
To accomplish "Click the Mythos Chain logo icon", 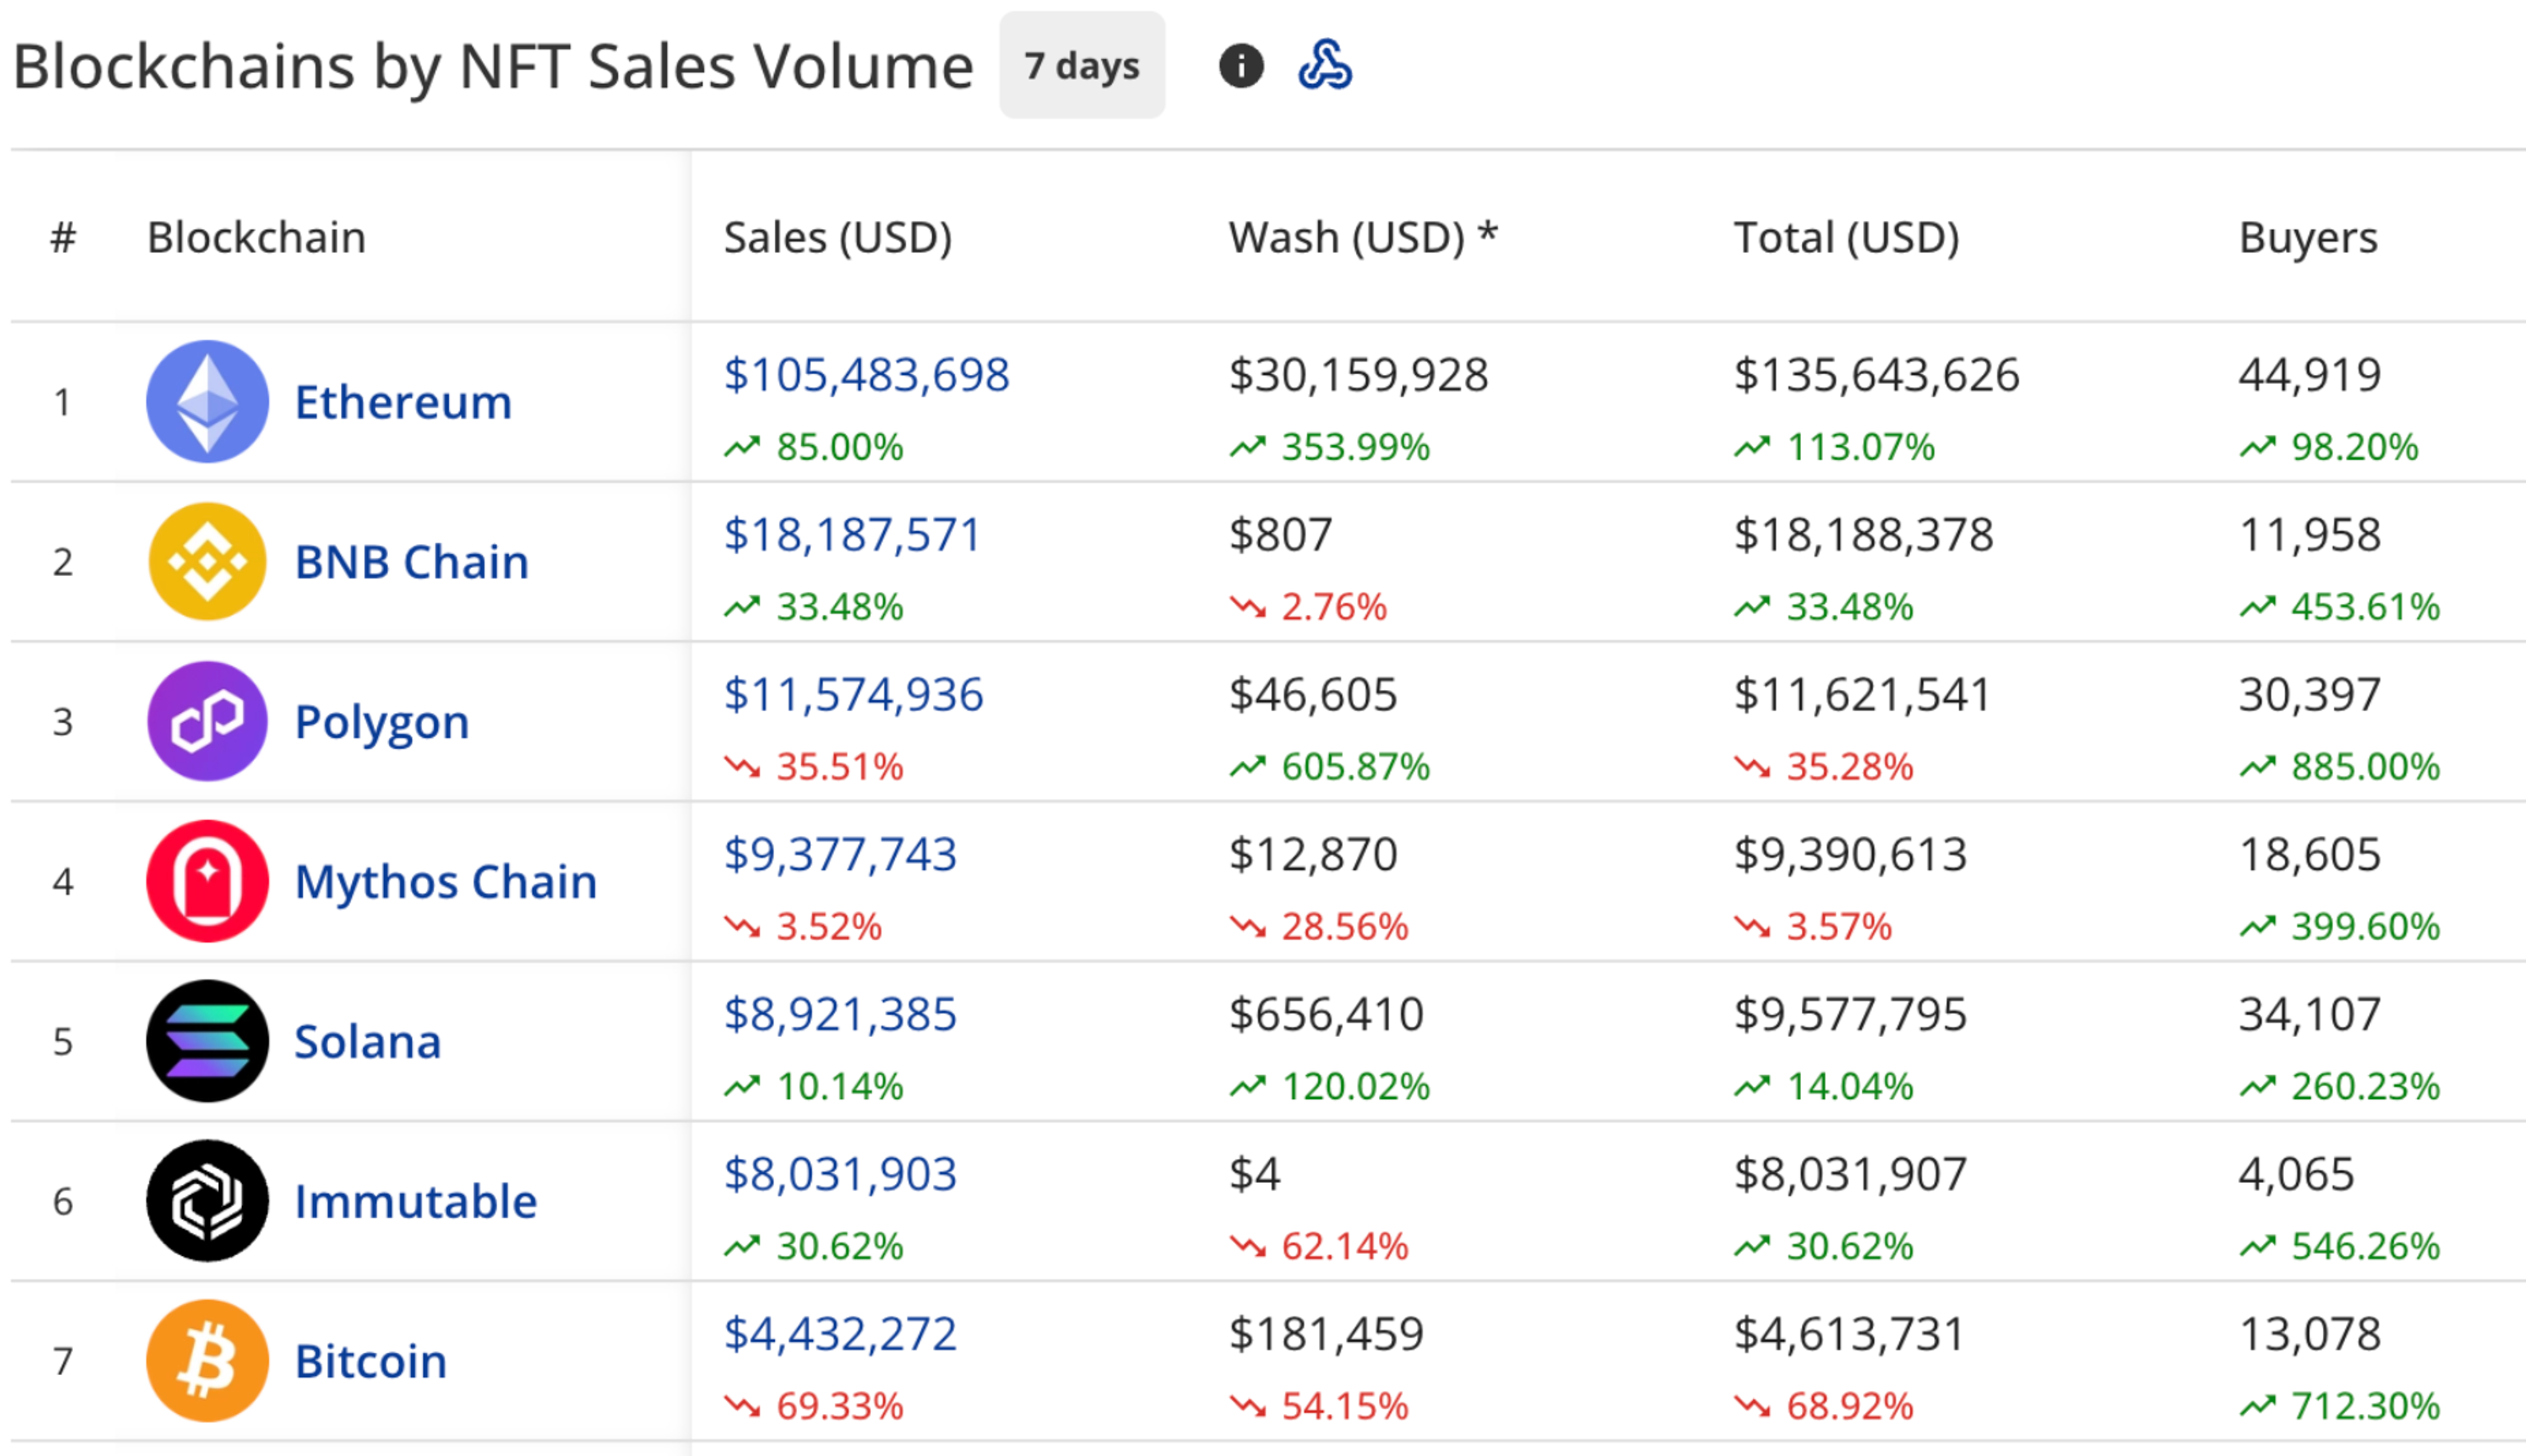I will click(207, 881).
